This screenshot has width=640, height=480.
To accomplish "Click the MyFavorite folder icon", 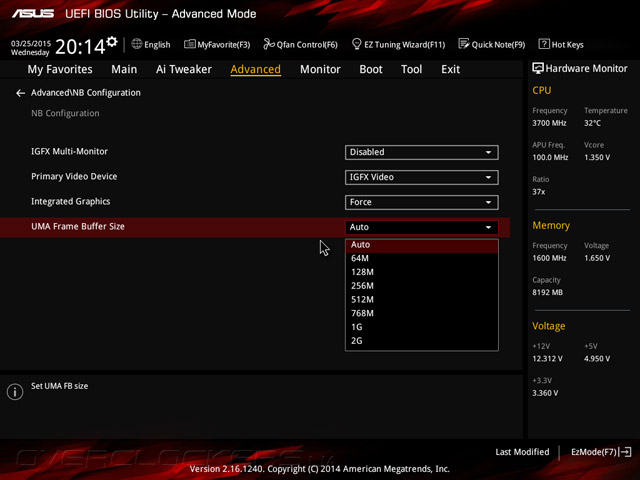I will click(189, 44).
